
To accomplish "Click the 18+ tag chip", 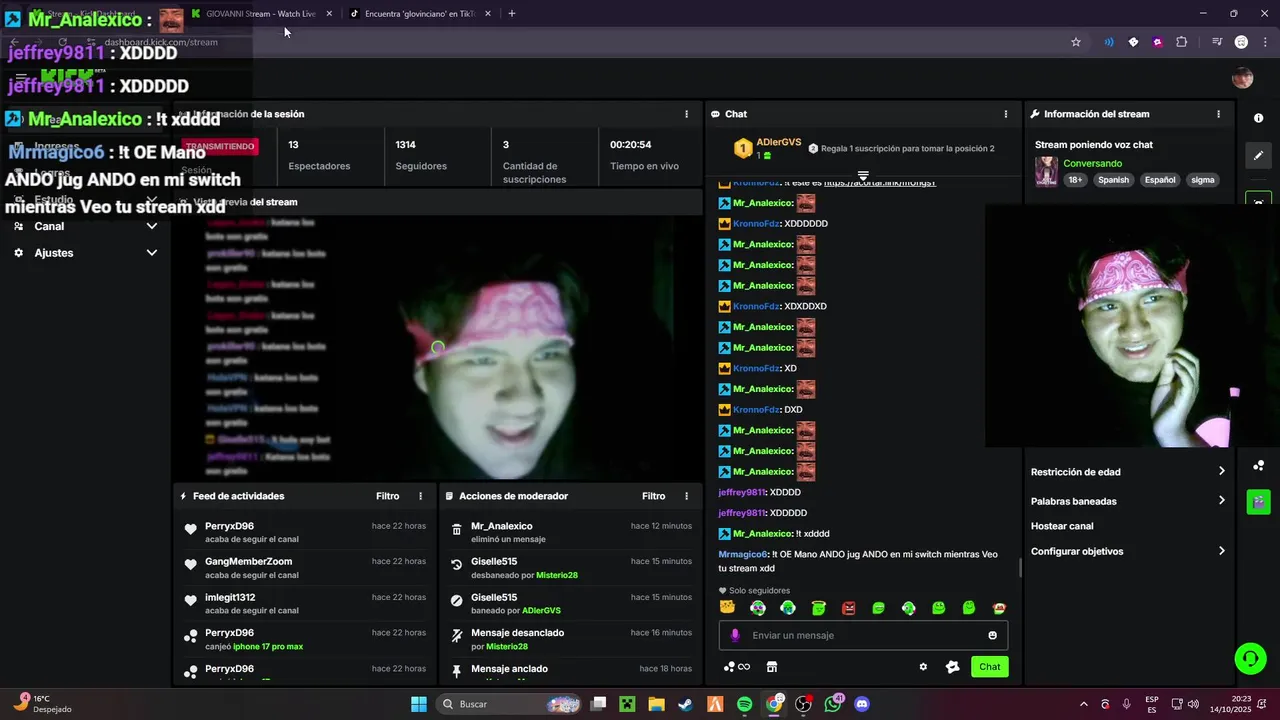I will click(x=1075, y=180).
